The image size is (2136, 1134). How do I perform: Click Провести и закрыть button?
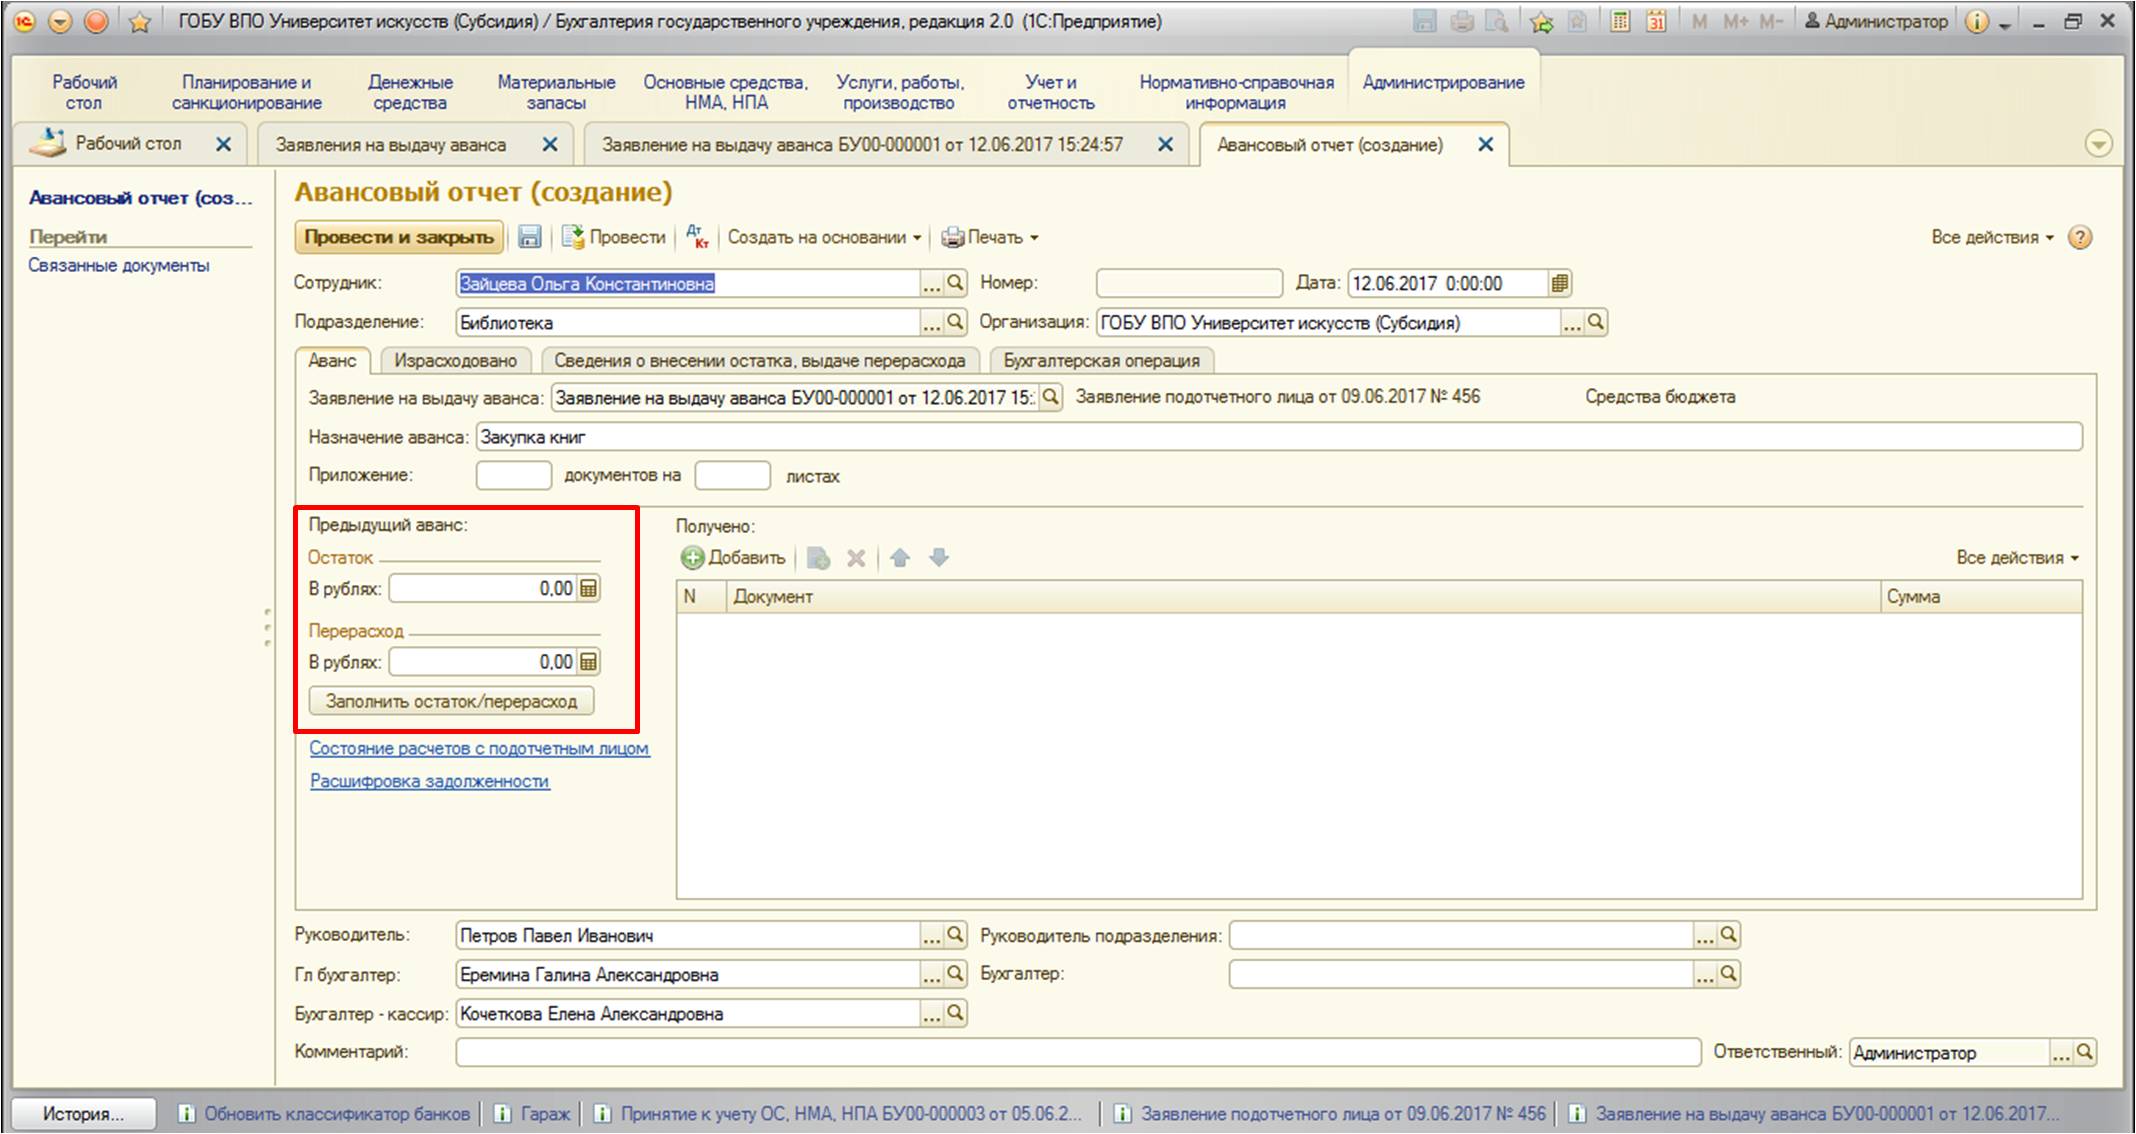[x=399, y=237]
